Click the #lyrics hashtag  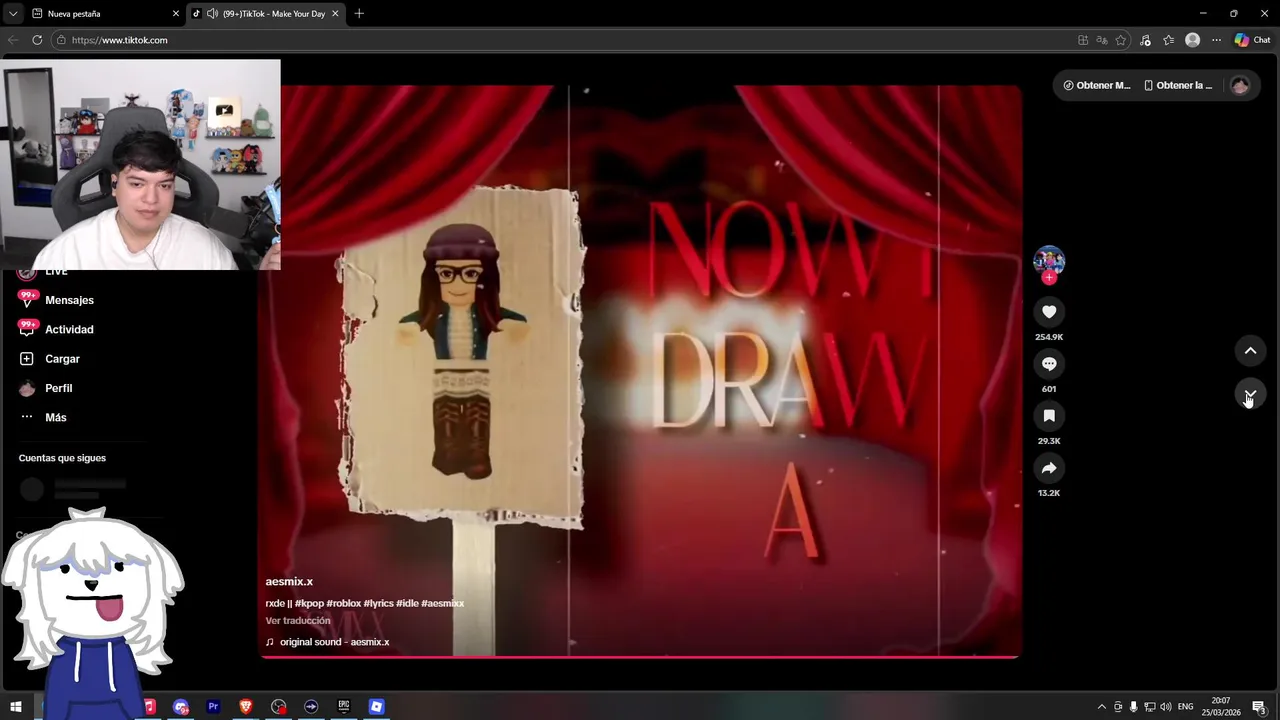[x=379, y=603]
